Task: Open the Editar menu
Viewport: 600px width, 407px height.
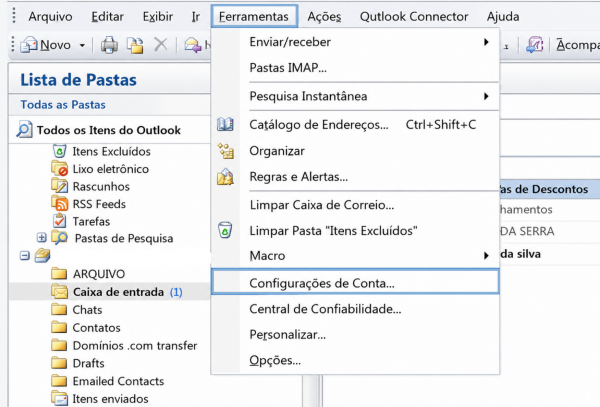Action: point(107,16)
